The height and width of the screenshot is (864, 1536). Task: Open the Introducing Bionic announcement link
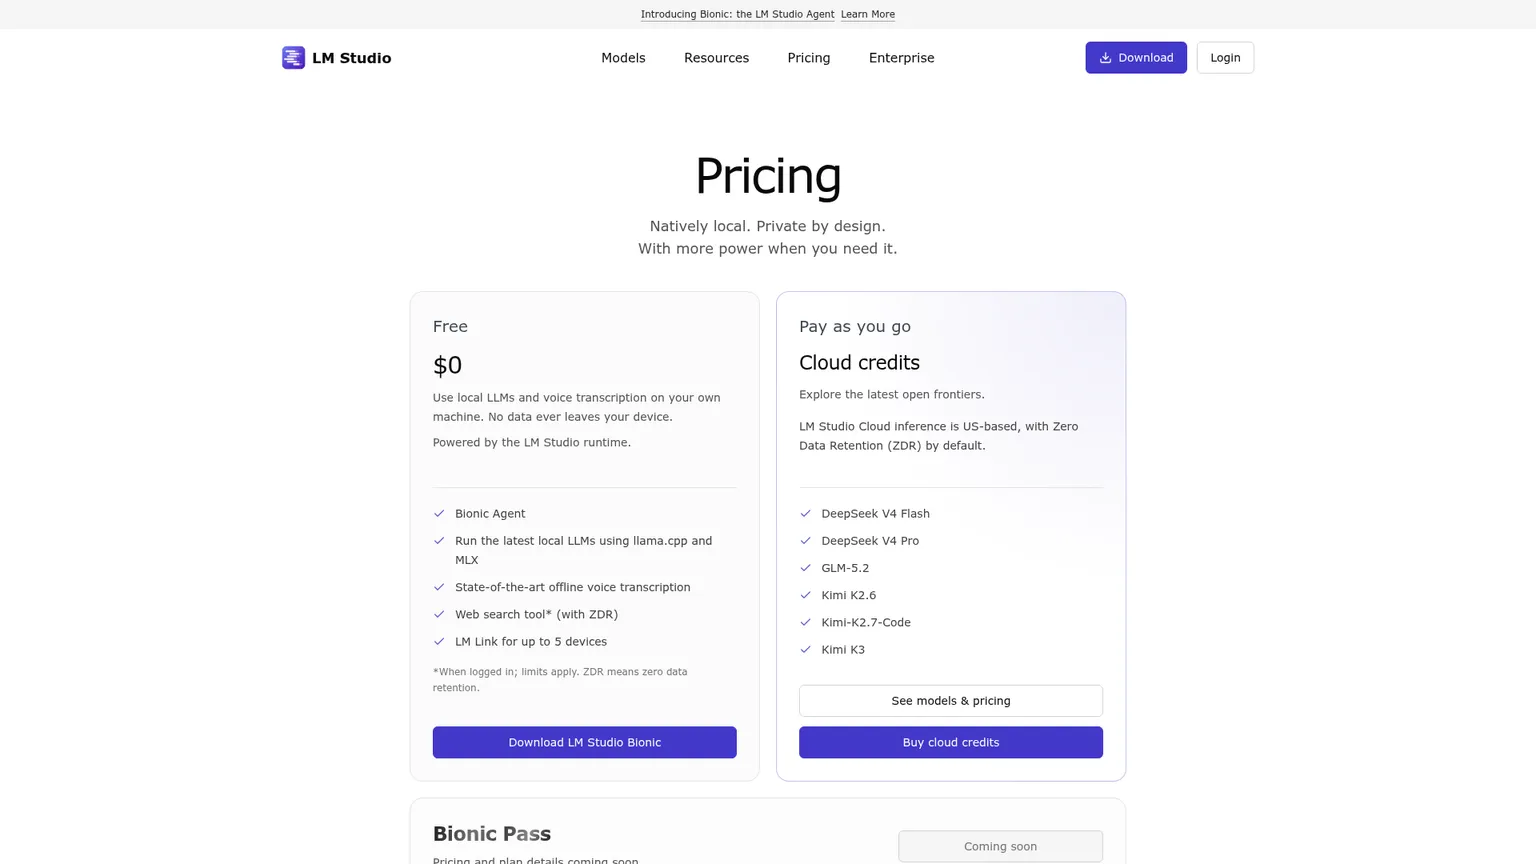[737, 14]
